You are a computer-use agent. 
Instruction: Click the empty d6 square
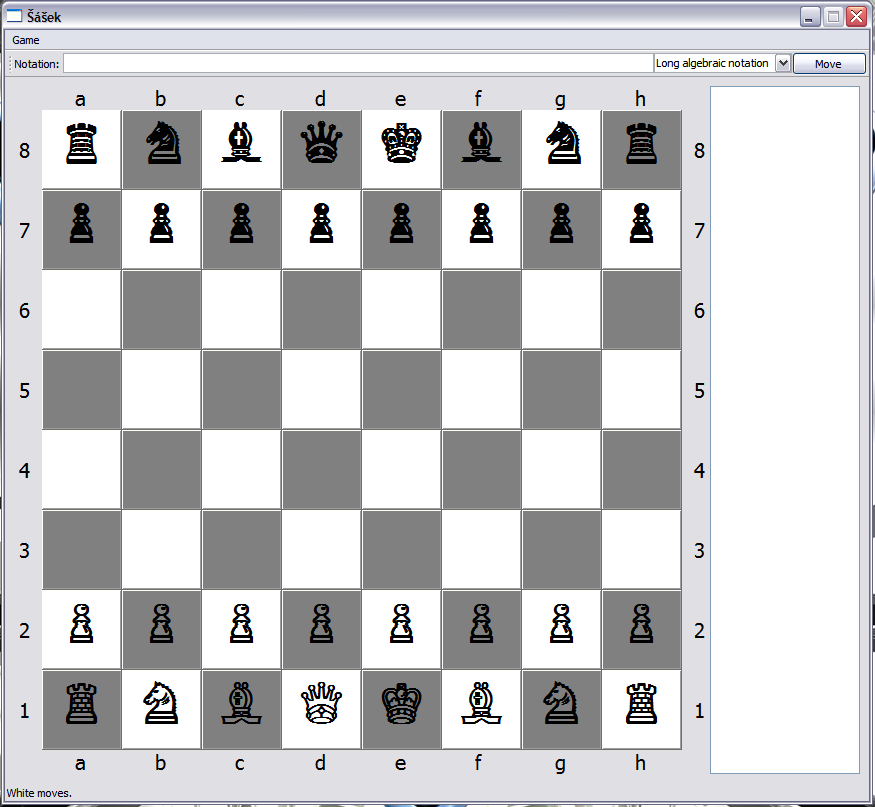coord(321,310)
